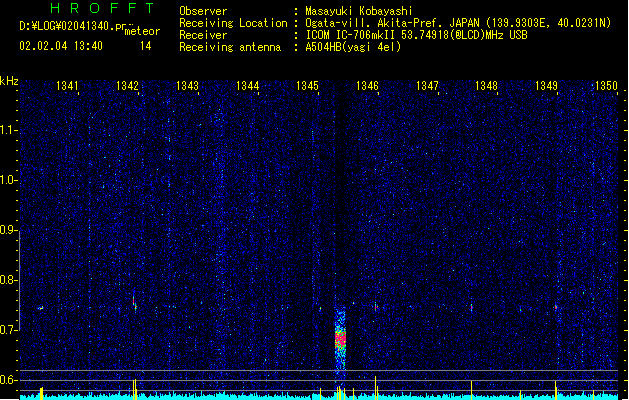This screenshot has height=400, width=629.
Task: Click the 1344 time axis marker
Action: (x=248, y=86)
